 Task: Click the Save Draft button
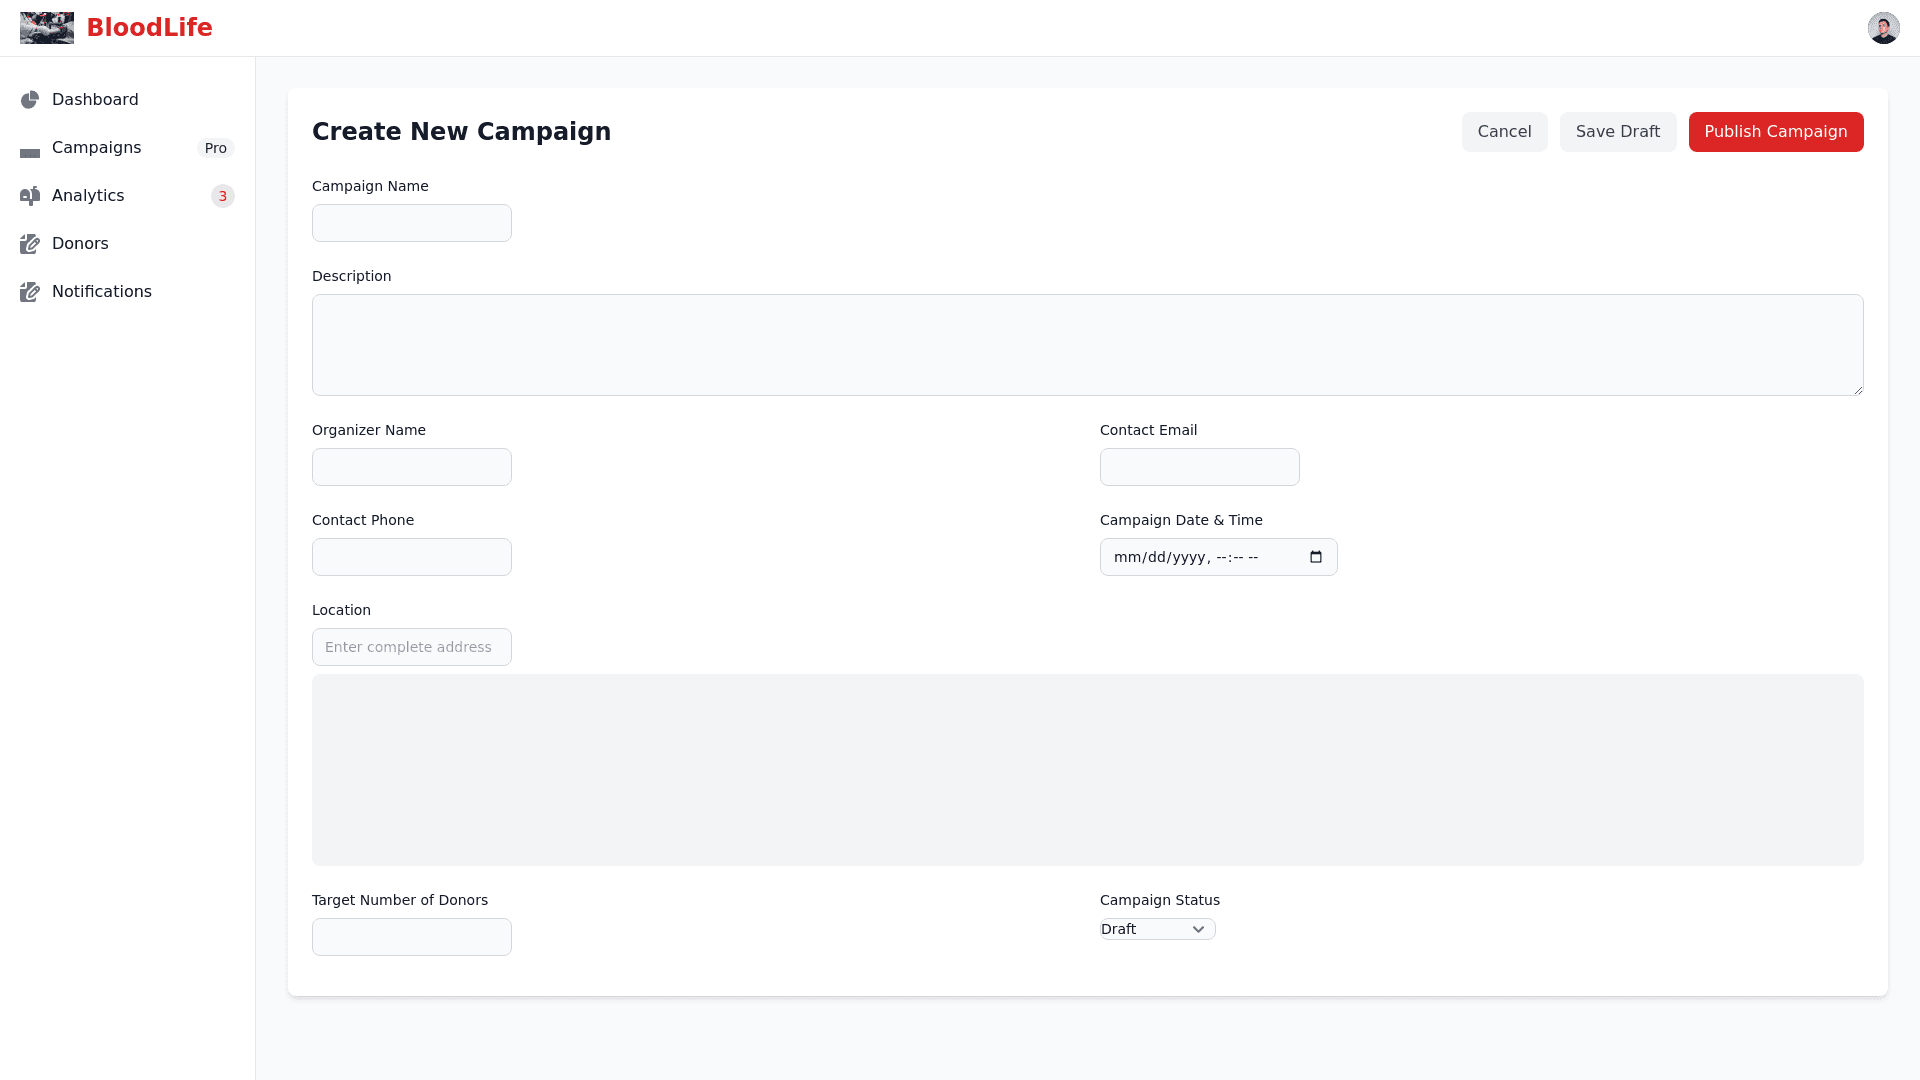(x=1617, y=132)
